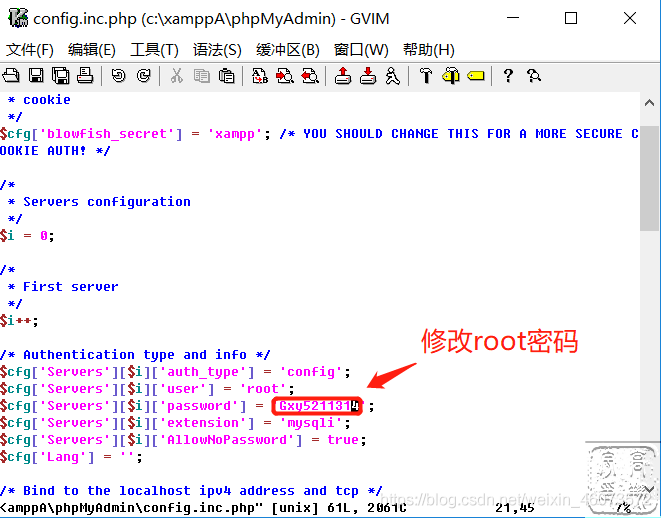Screen dimensions: 661x518
Task: Click the GVIM application icon in title bar
Action: coord(18,18)
